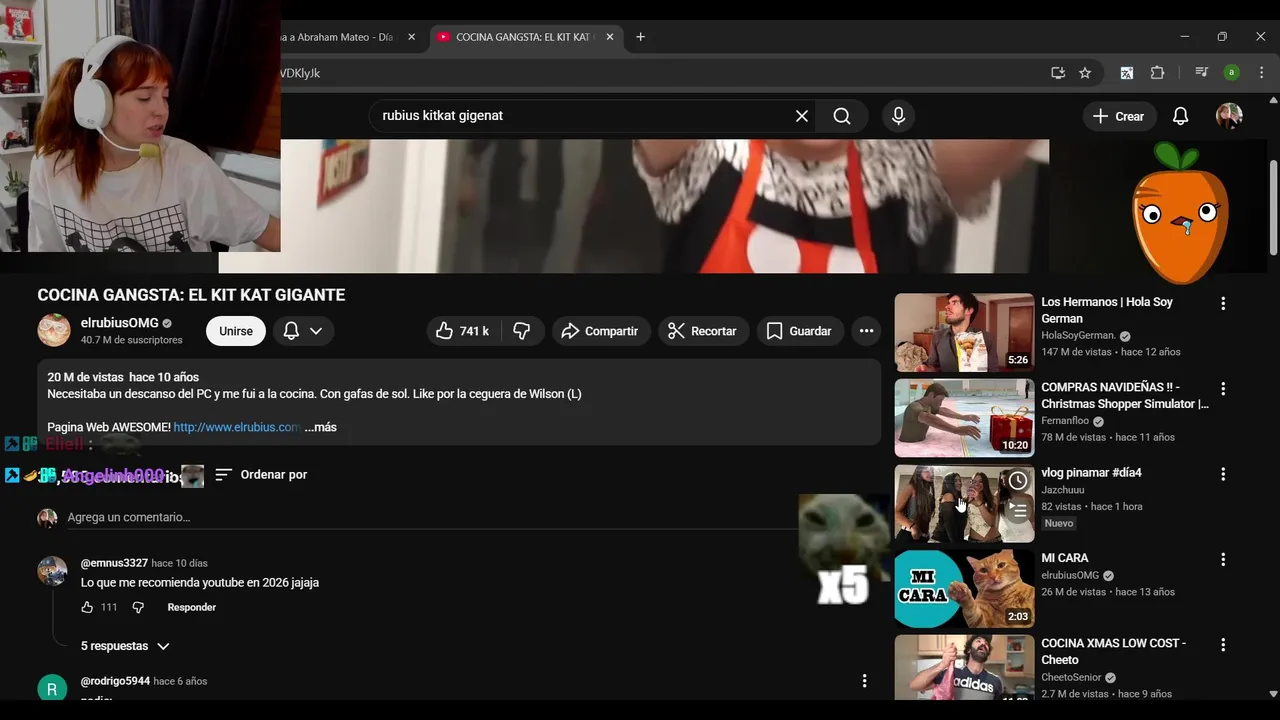
Task: Focus the Agrega un comentario field
Action: [x=430, y=517]
